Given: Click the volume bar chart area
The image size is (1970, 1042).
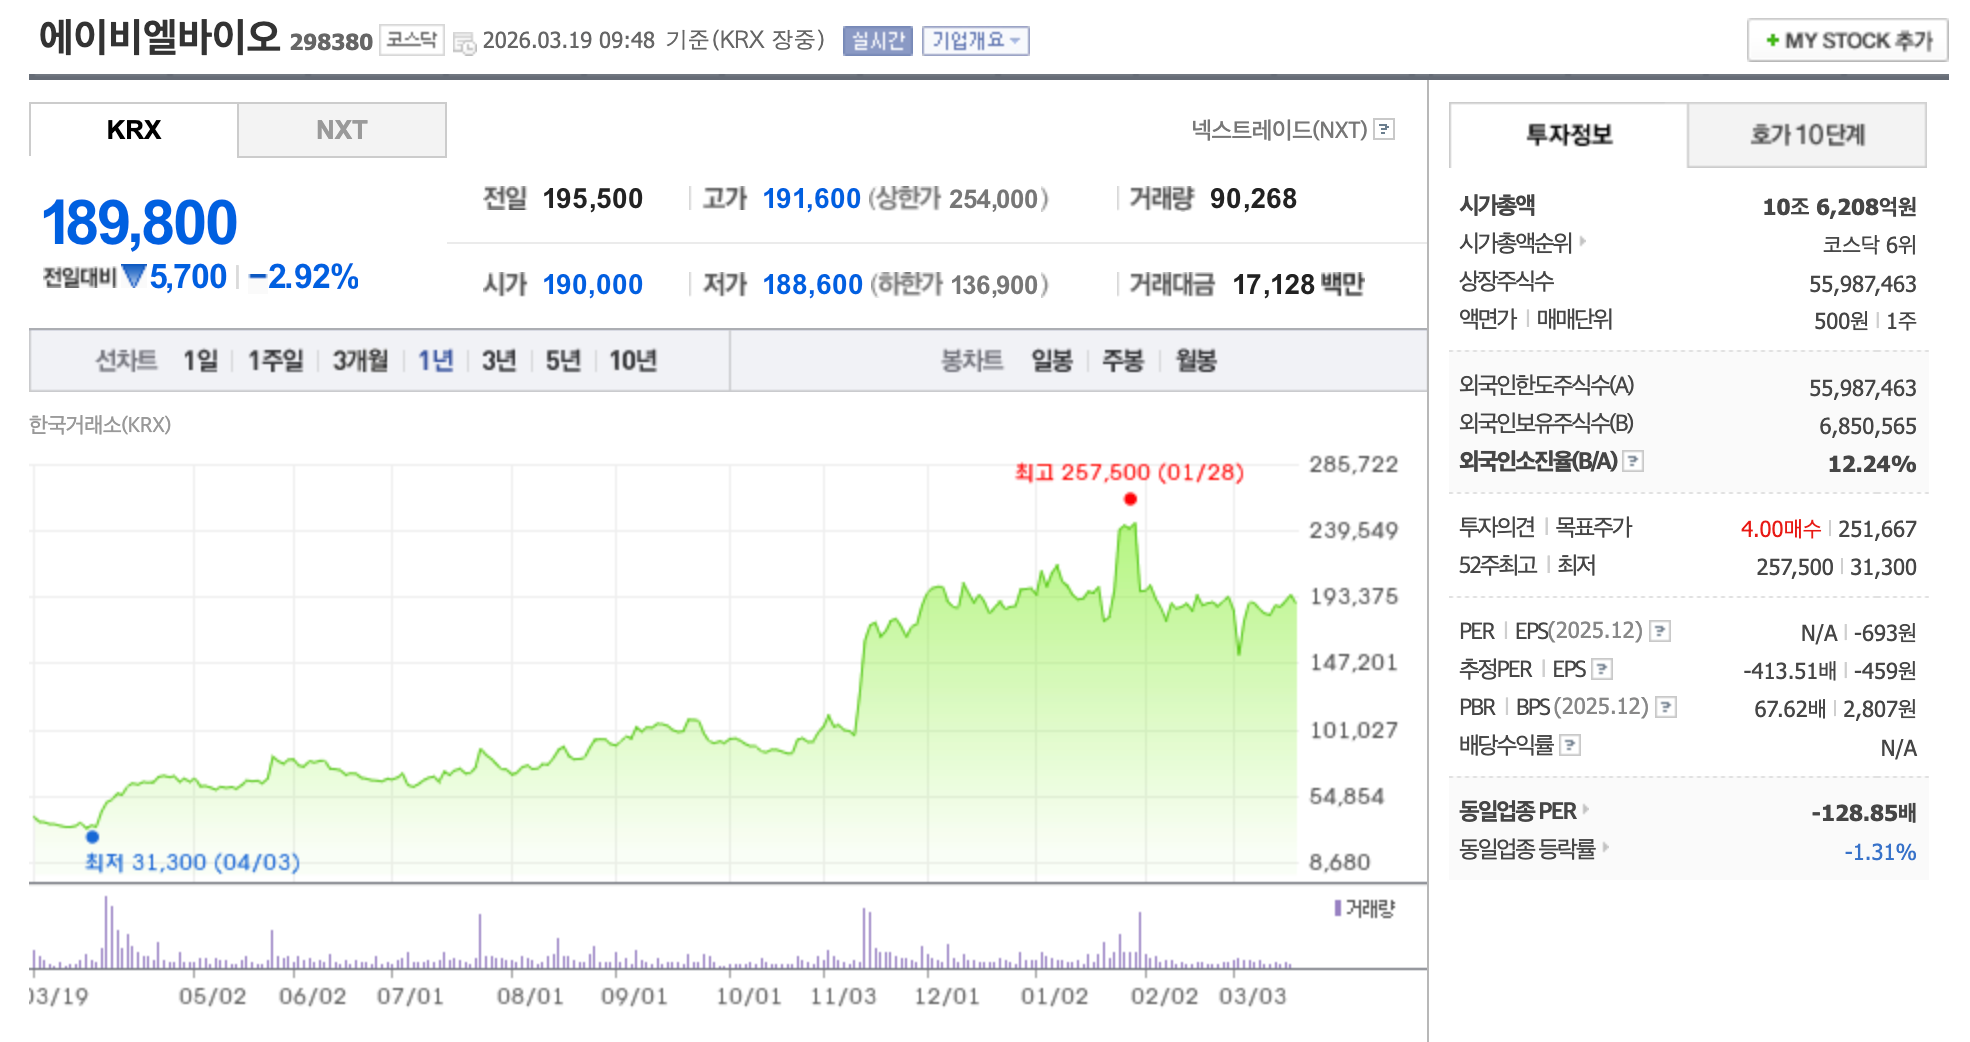Looking at the screenshot, I should coord(665,933).
